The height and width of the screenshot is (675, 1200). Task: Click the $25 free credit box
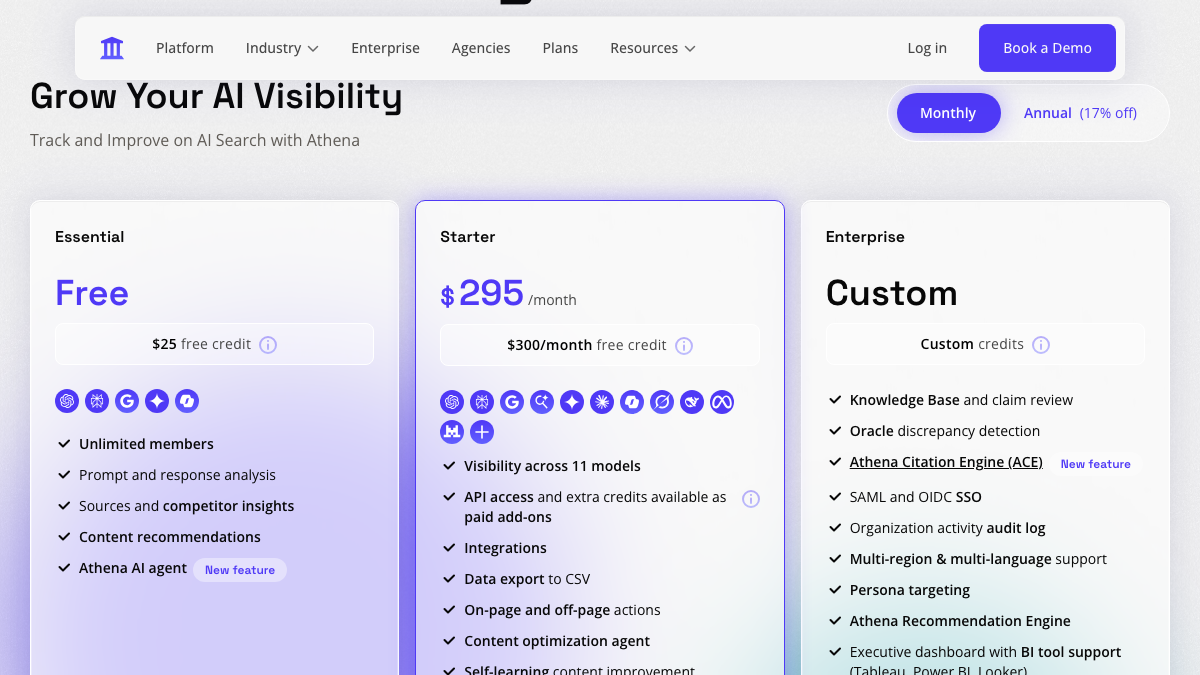[214, 344]
